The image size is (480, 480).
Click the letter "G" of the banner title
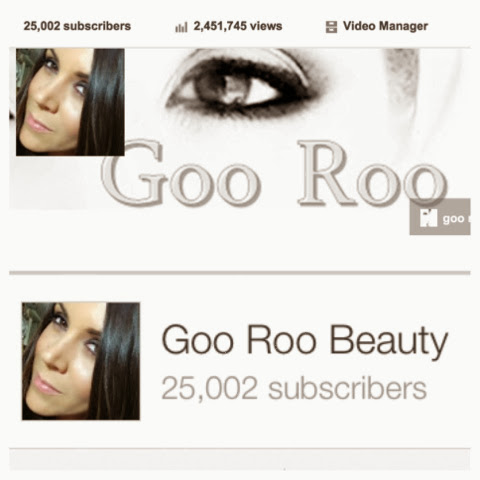132,172
